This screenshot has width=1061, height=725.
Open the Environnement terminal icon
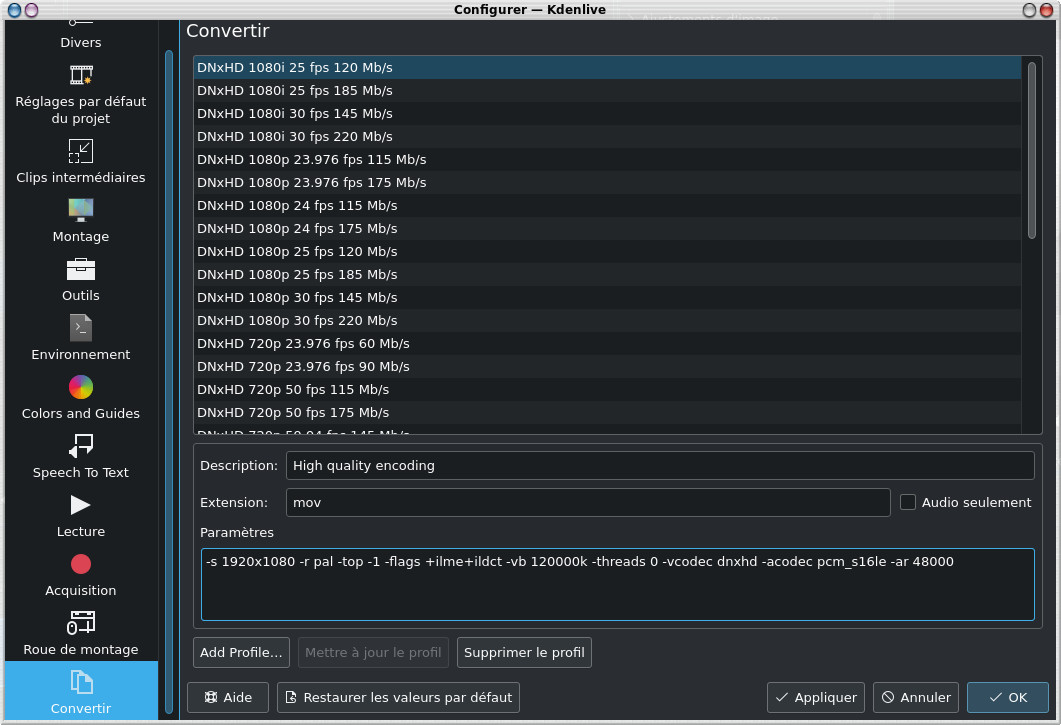tap(81, 329)
